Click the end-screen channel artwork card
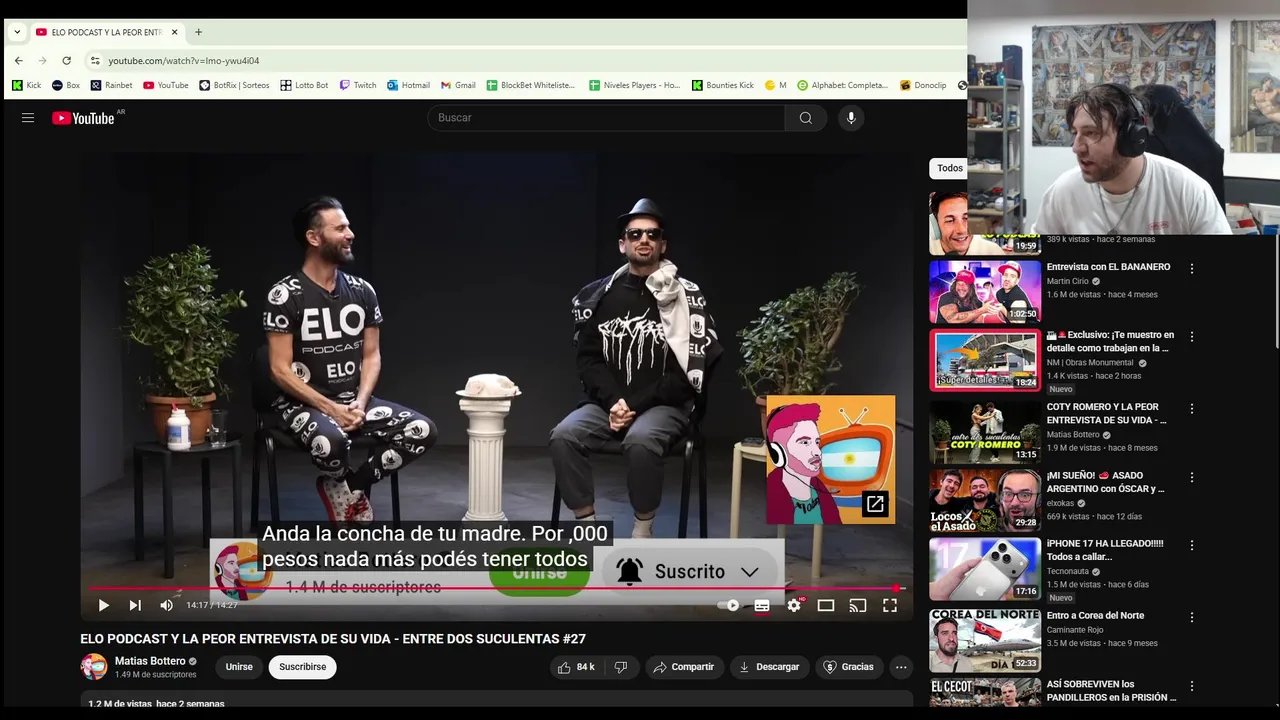1280x720 pixels. [x=831, y=460]
